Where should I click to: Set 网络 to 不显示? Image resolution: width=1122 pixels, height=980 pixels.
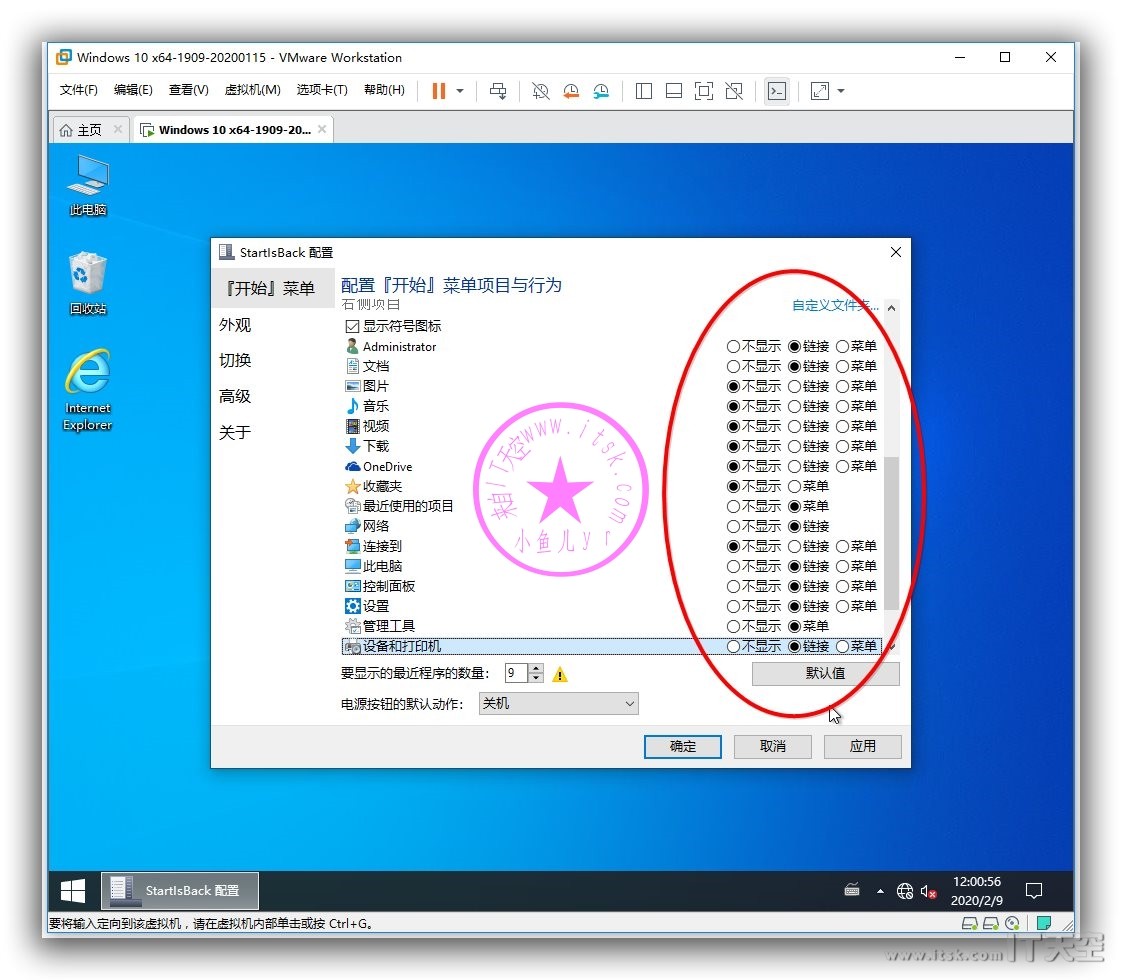click(x=733, y=526)
